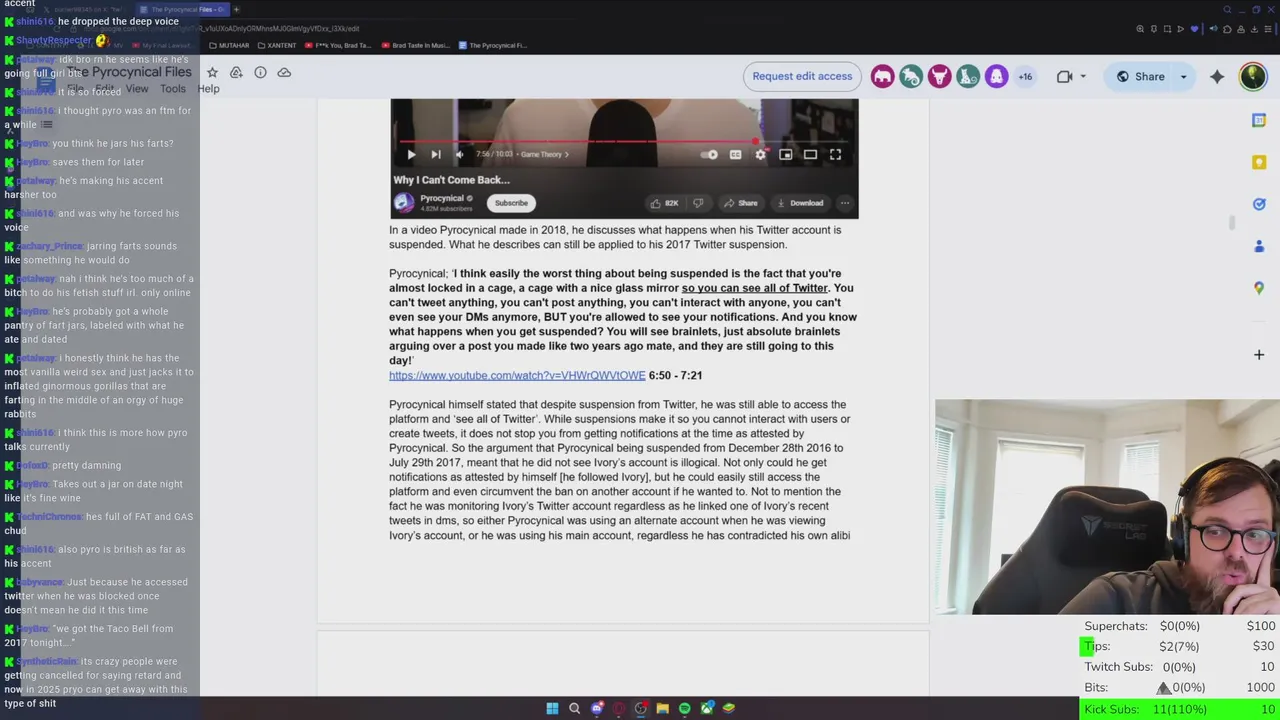Open the View menu

(136, 89)
